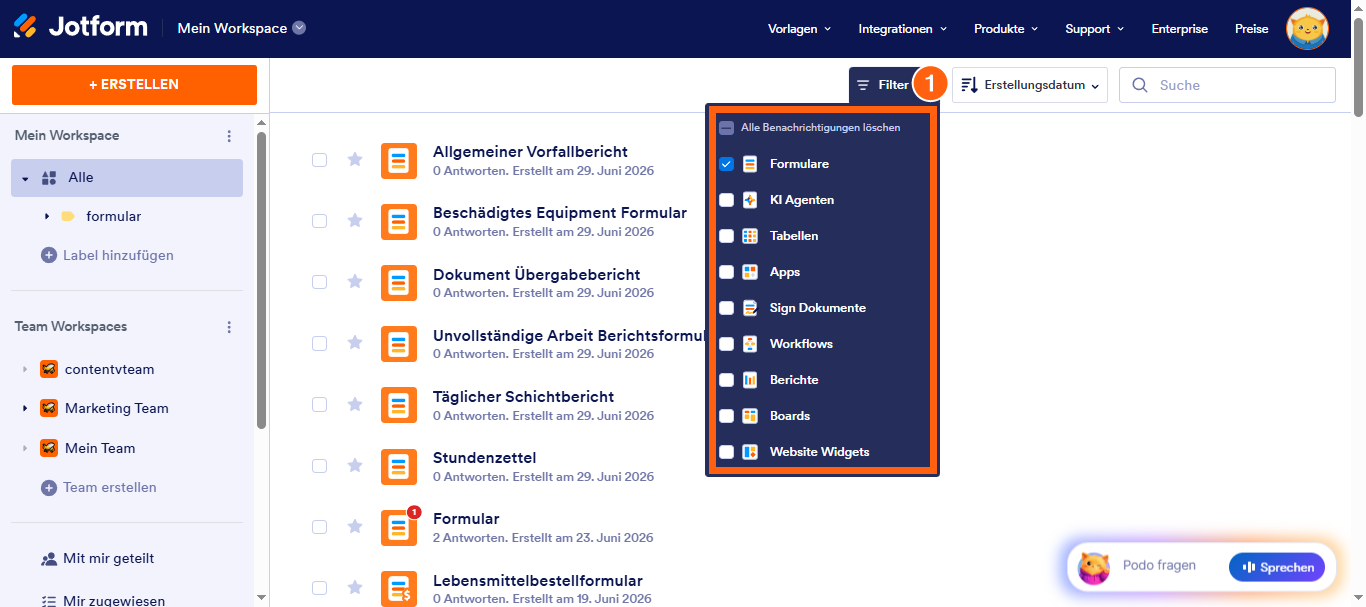Star the Stundenzettel form

point(354,465)
